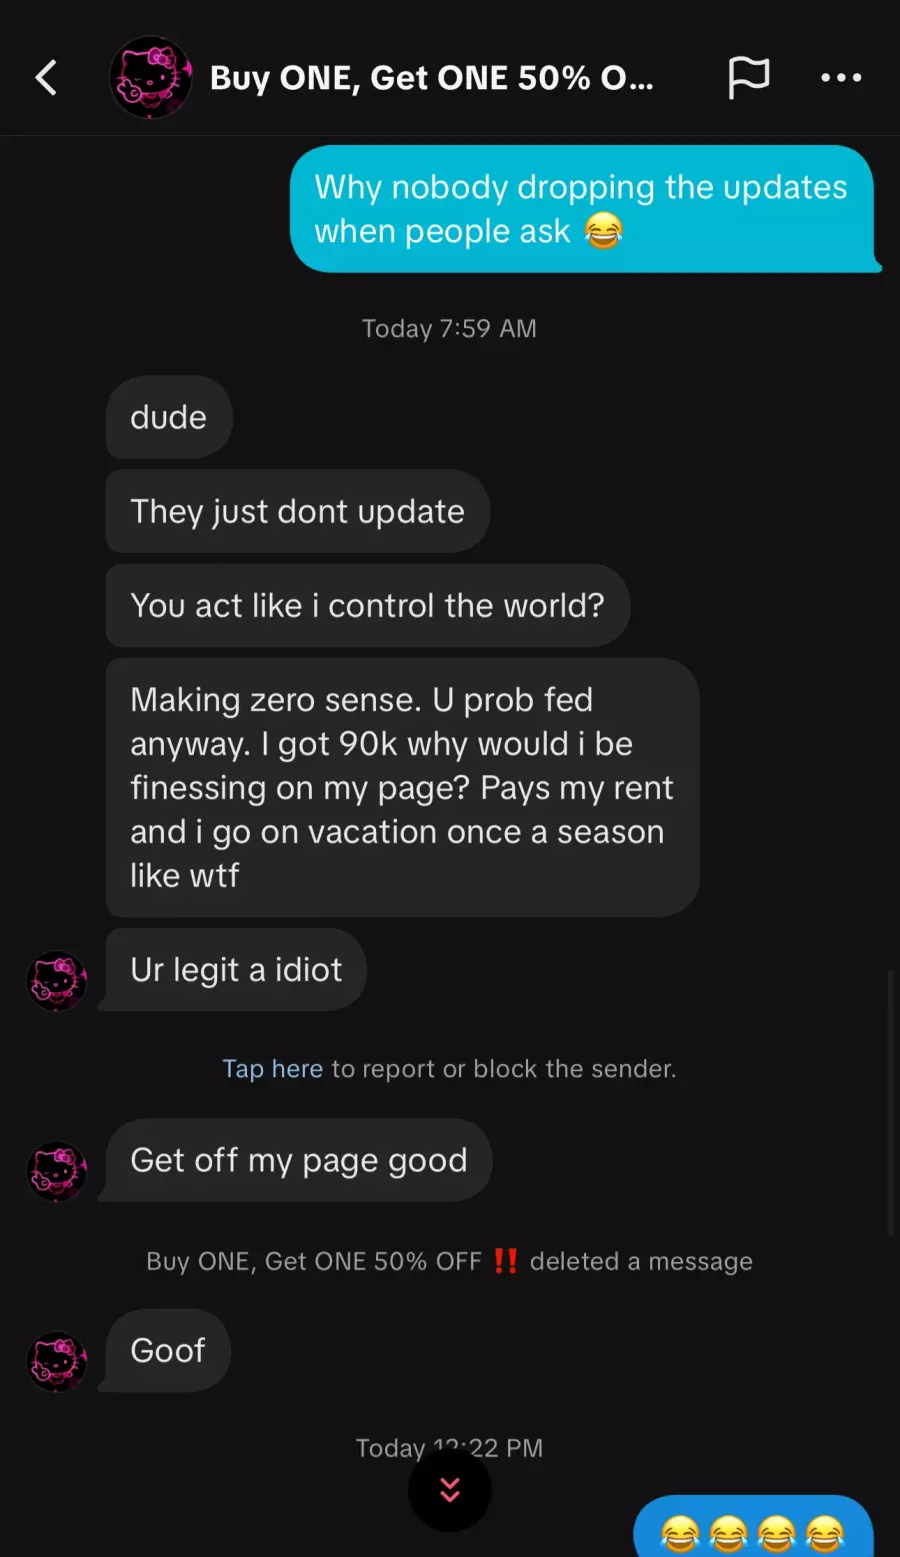Jump to latest with red double-chevron button
Image resolution: width=900 pixels, height=1557 pixels.
pyautogui.click(x=450, y=1490)
